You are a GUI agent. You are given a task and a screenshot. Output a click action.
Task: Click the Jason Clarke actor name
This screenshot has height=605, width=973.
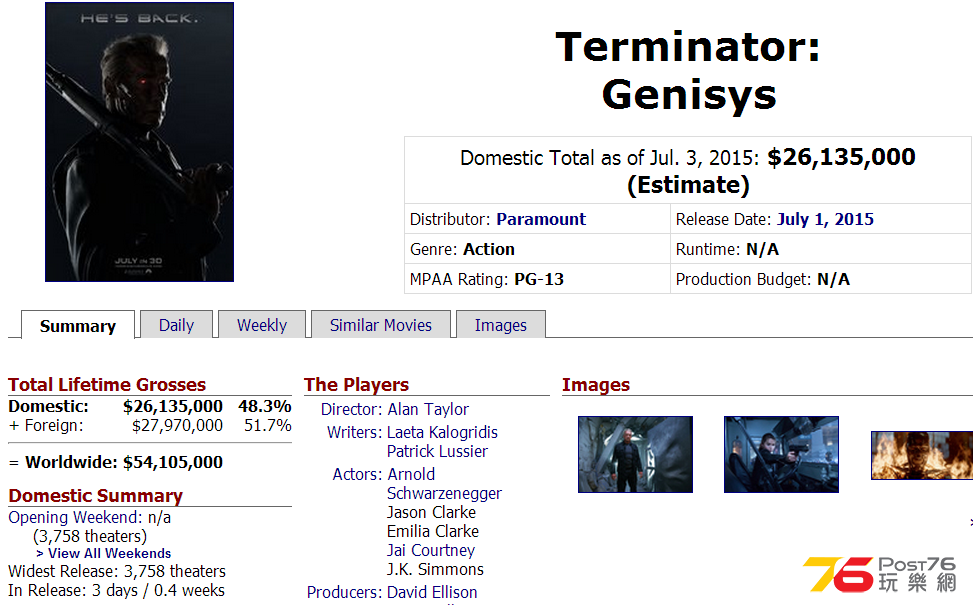(431, 513)
